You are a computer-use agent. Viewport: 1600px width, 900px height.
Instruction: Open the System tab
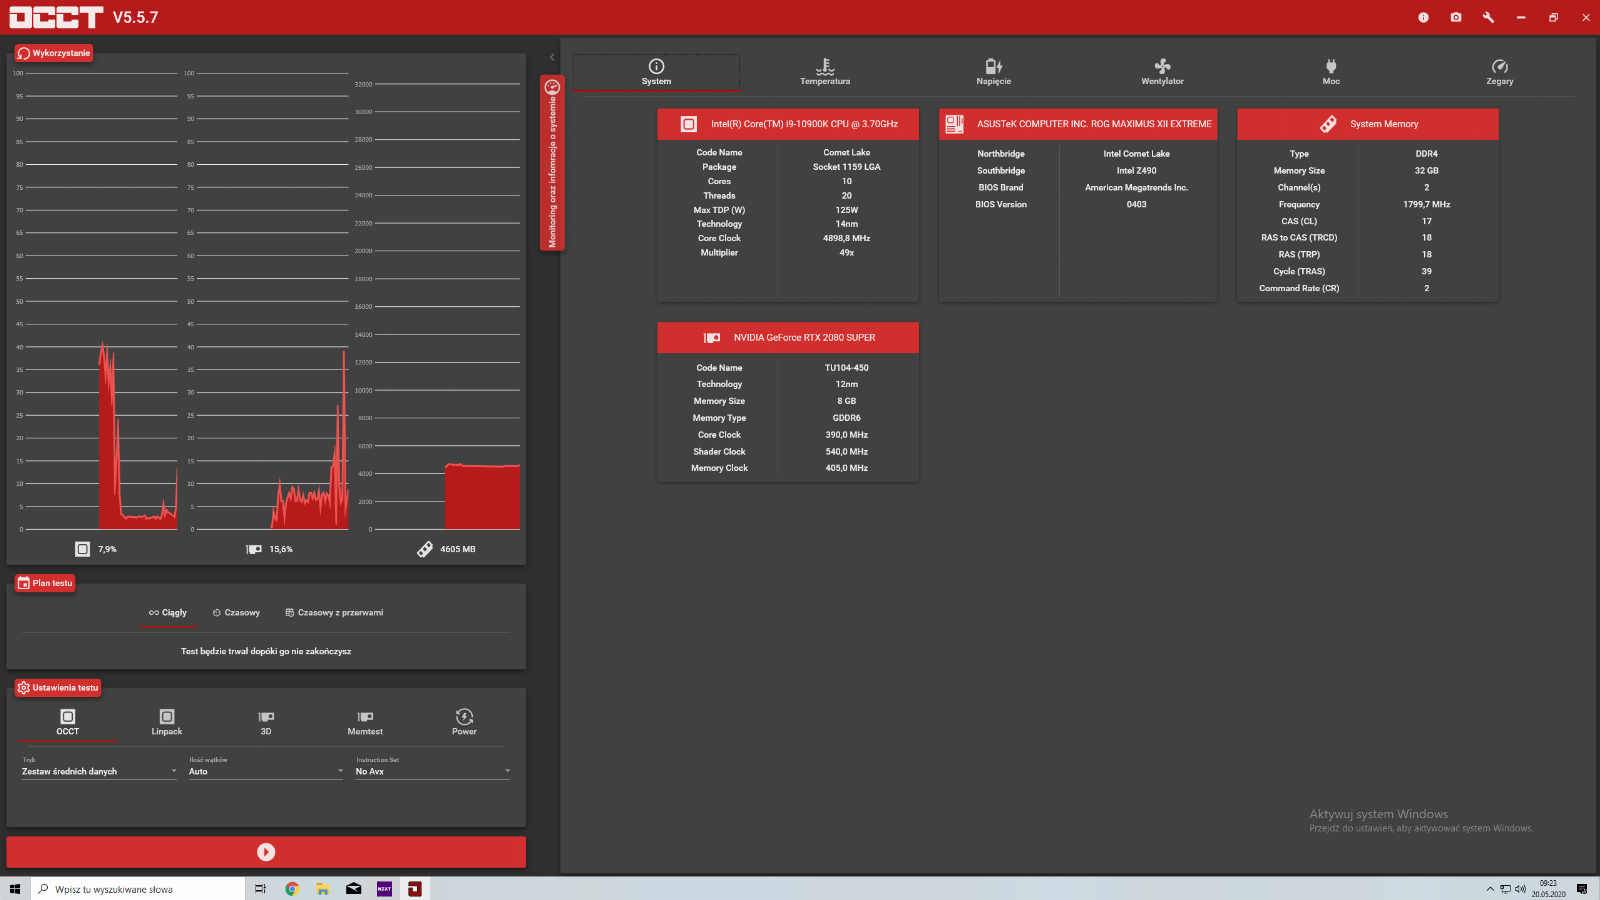(x=656, y=72)
